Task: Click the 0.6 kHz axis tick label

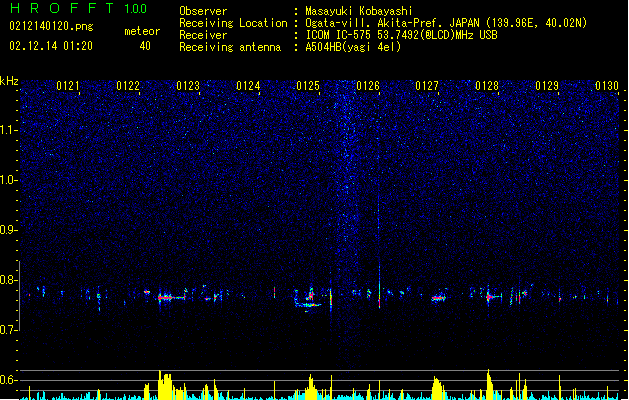Action: click(9, 380)
